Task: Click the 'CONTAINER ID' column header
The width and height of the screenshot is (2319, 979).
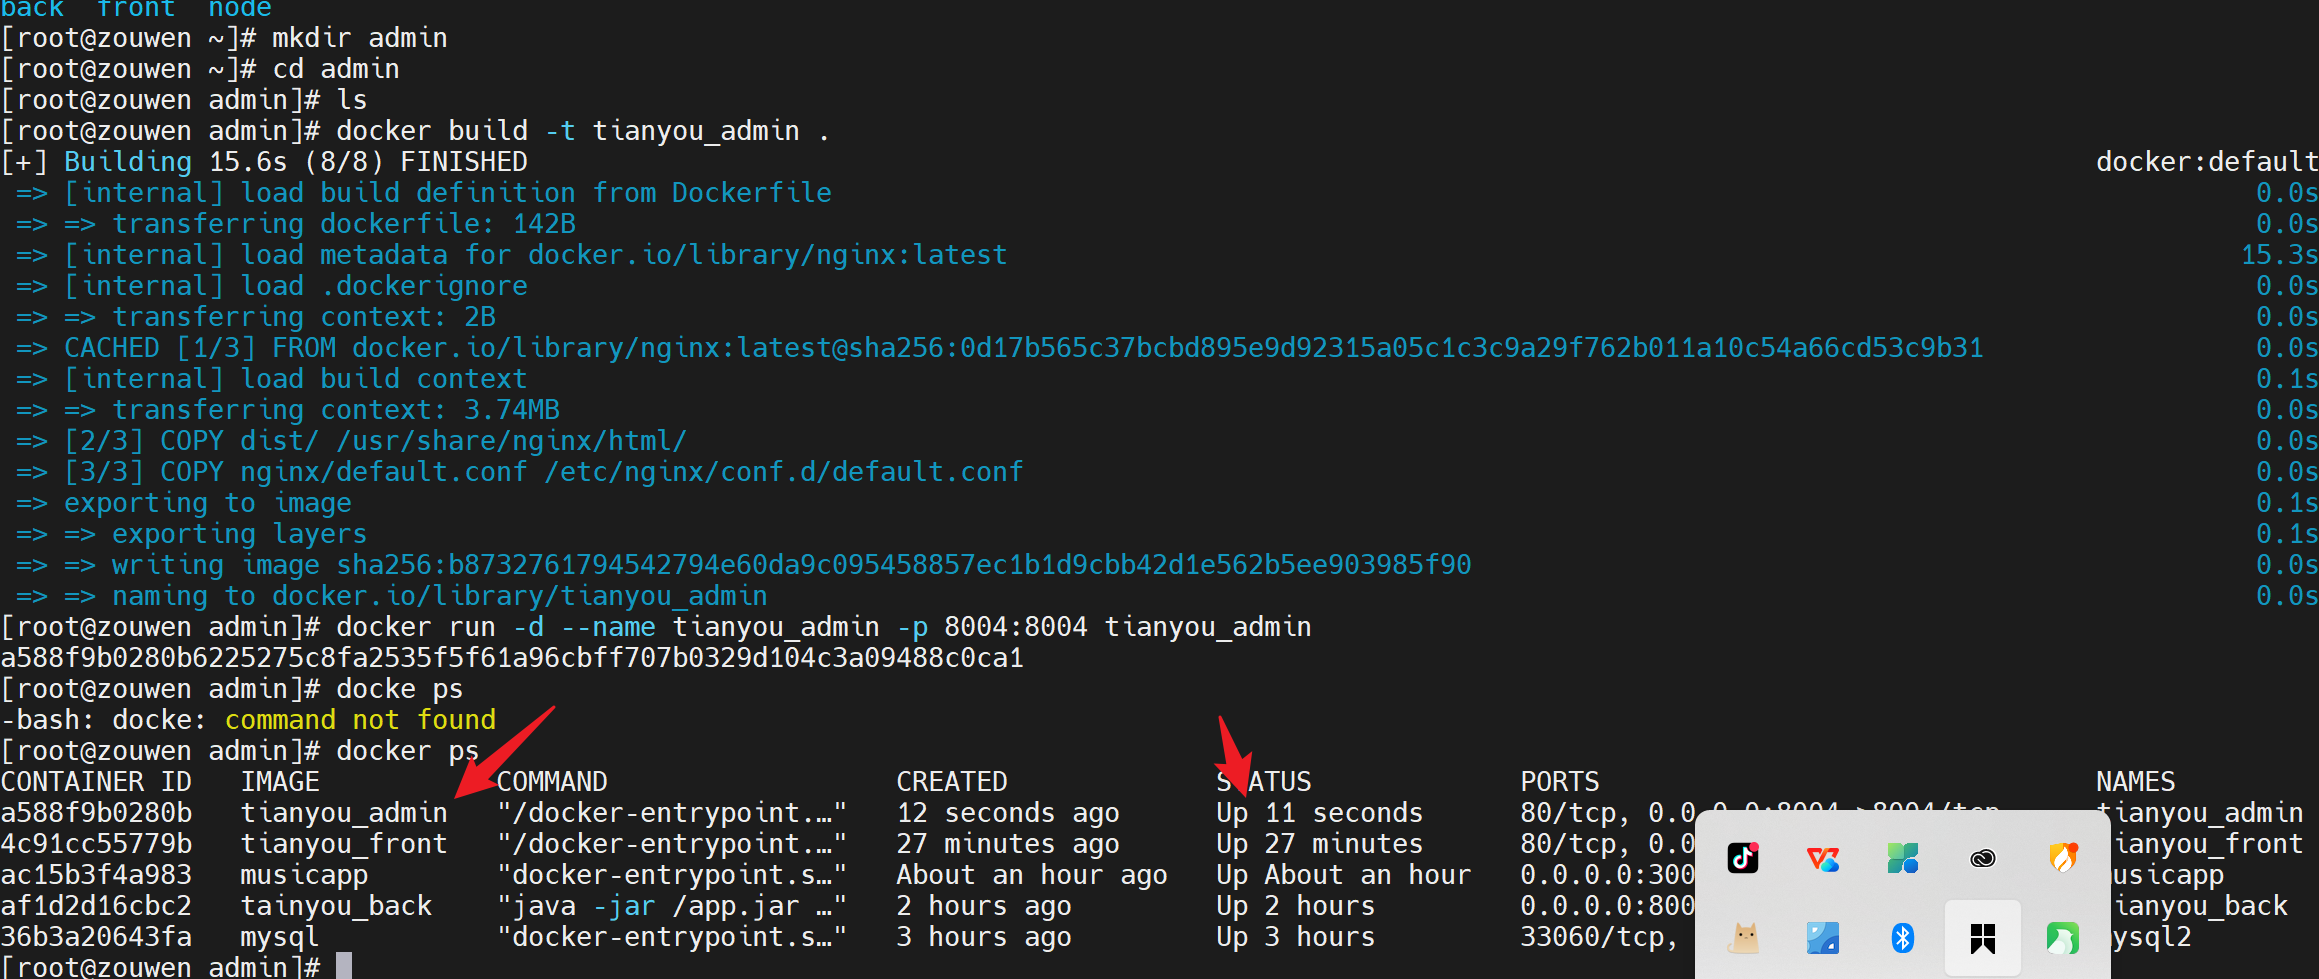Action: (x=96, y=782)
